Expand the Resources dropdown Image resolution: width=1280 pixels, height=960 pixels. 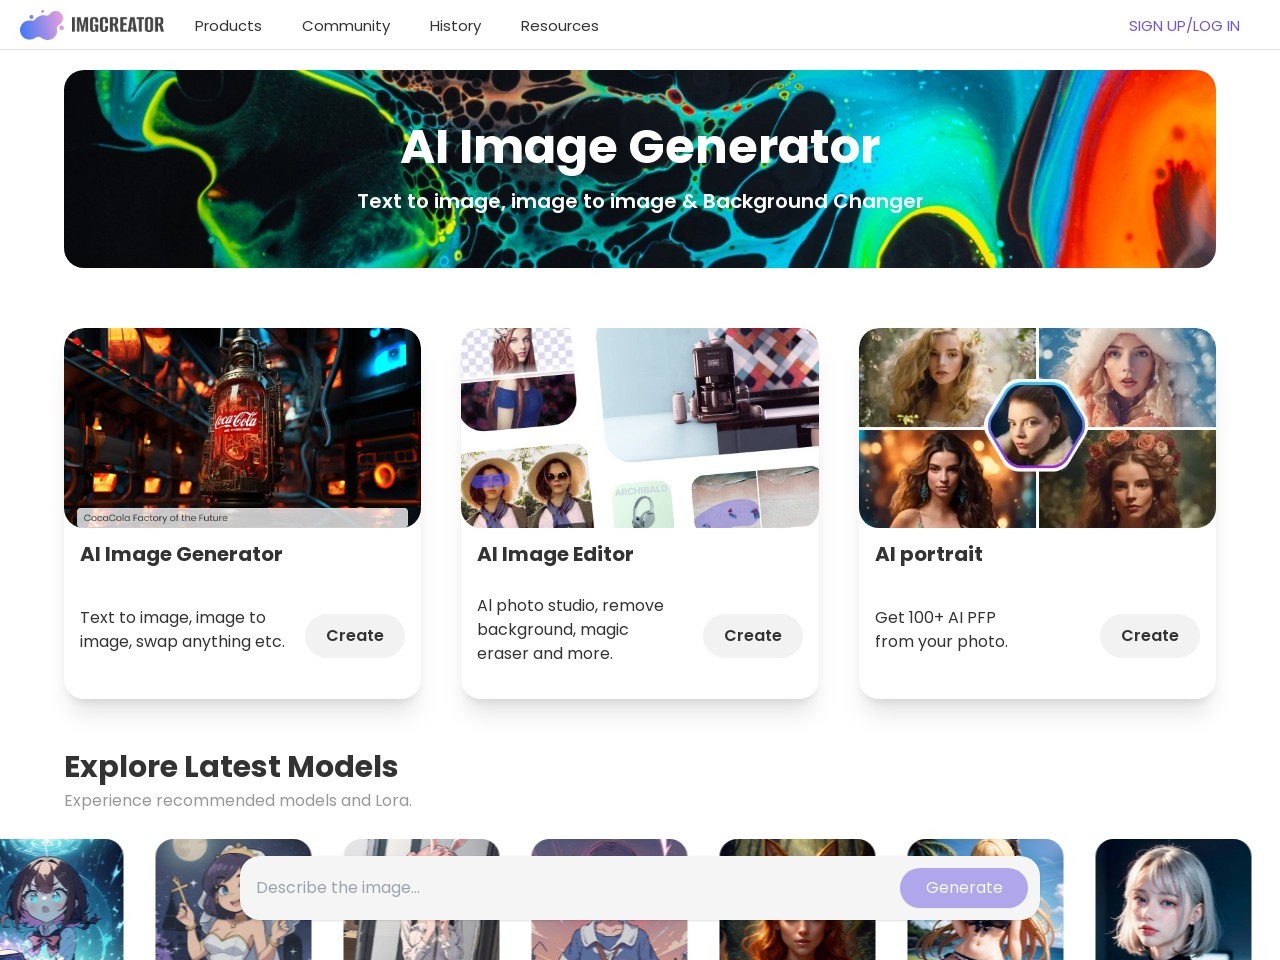pos(559,26)
